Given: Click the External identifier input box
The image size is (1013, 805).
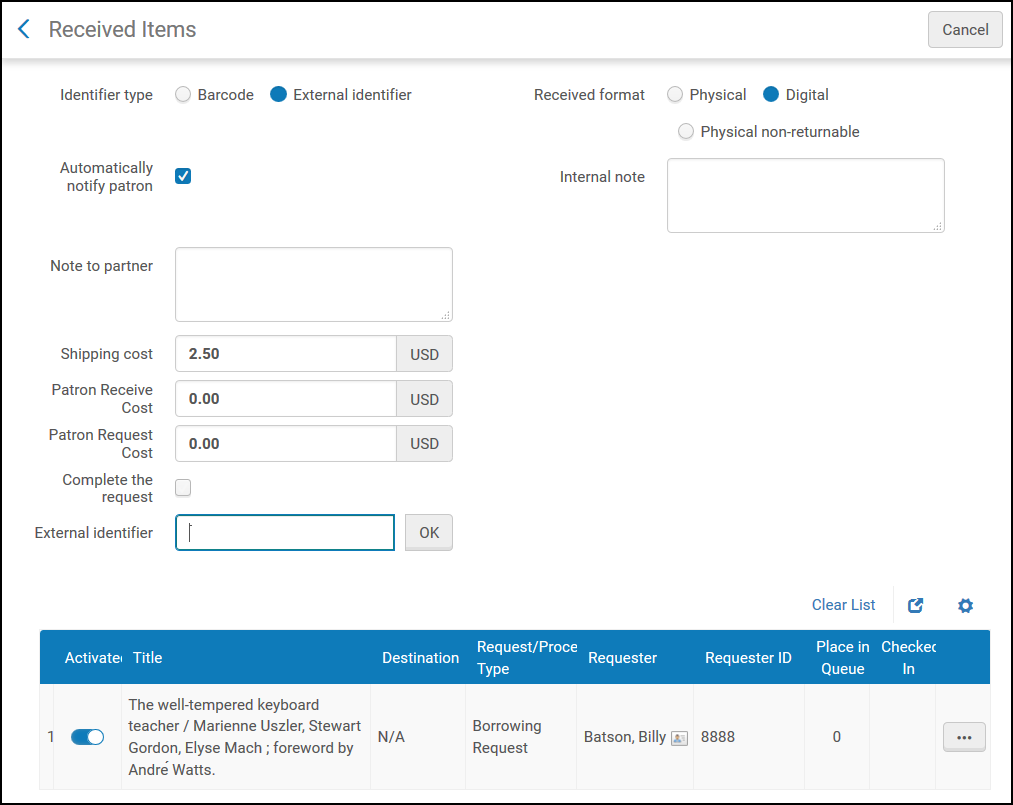Looking at the screenshot, I should [285, 532].
